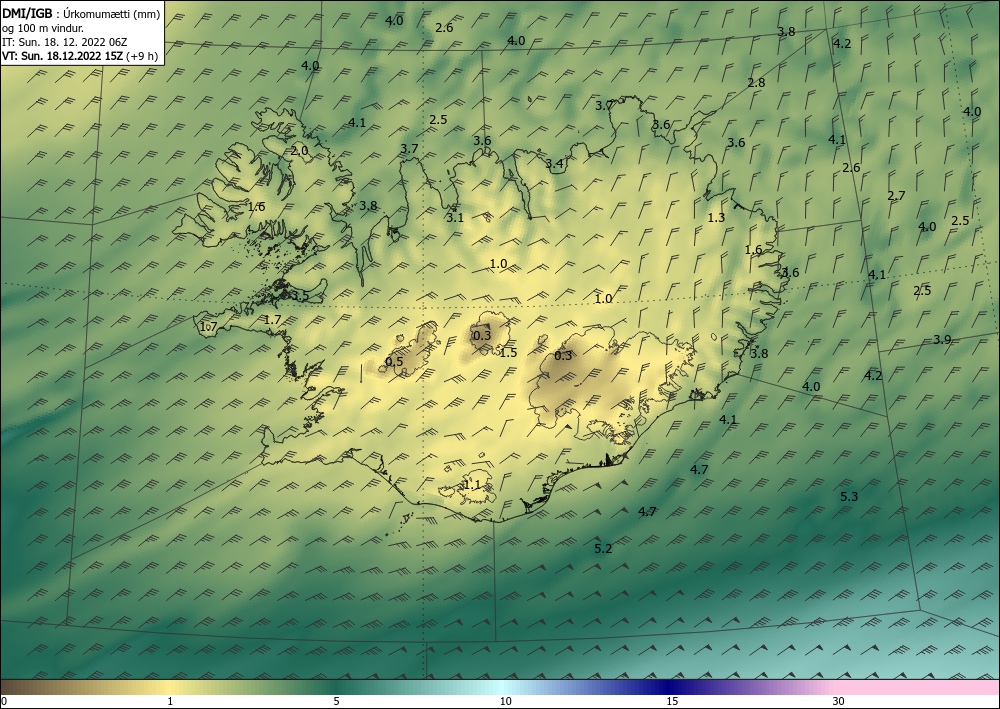The image size is (1000, 709).
Task: Pick the dark blue segment of the color scale
Action: [x=670, y=687]
